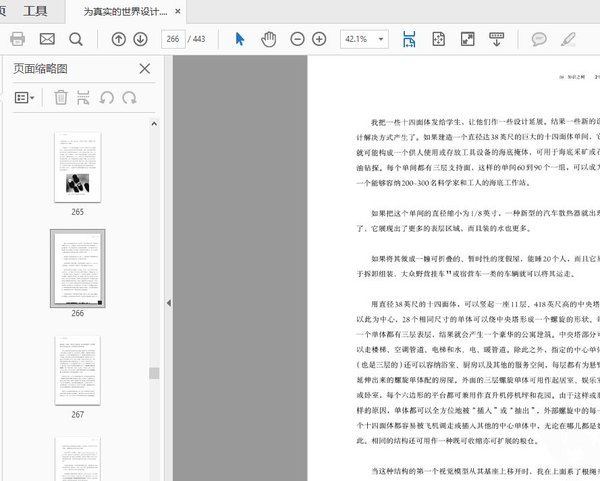This screenshot has height=481, width=600.
Task: Click the email envelope icon
Action: (47, 39)
